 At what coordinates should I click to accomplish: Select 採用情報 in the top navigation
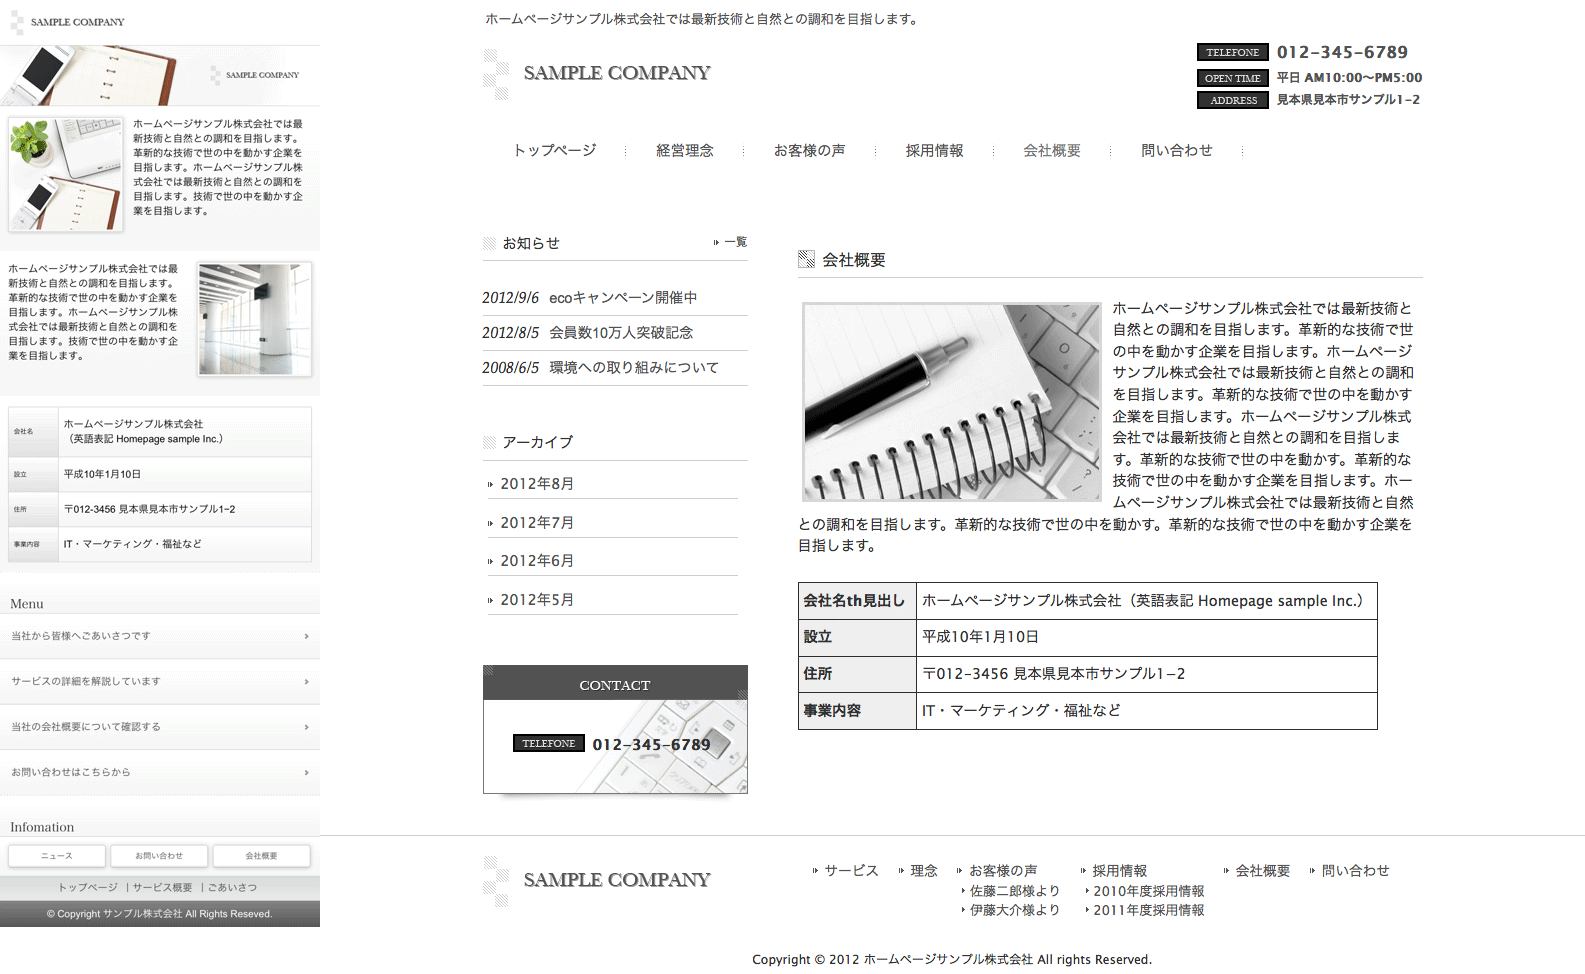(934, 151)
